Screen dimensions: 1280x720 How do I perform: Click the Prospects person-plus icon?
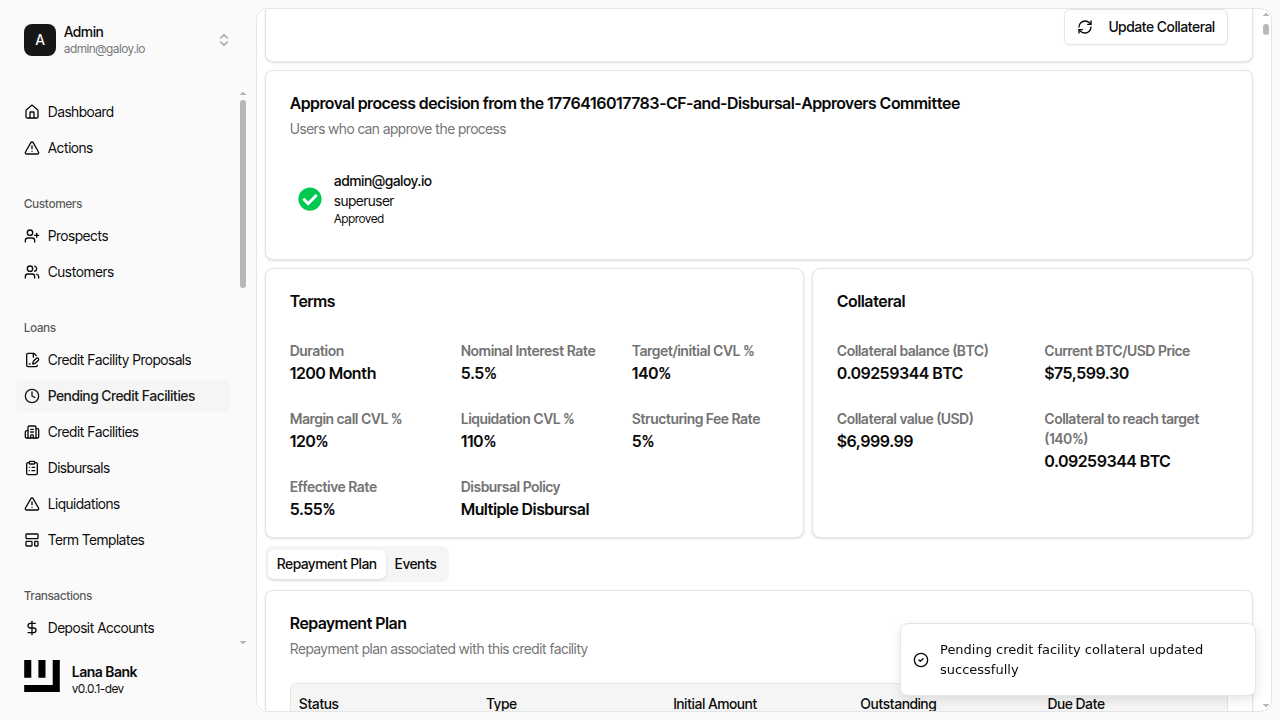point(32,236)
